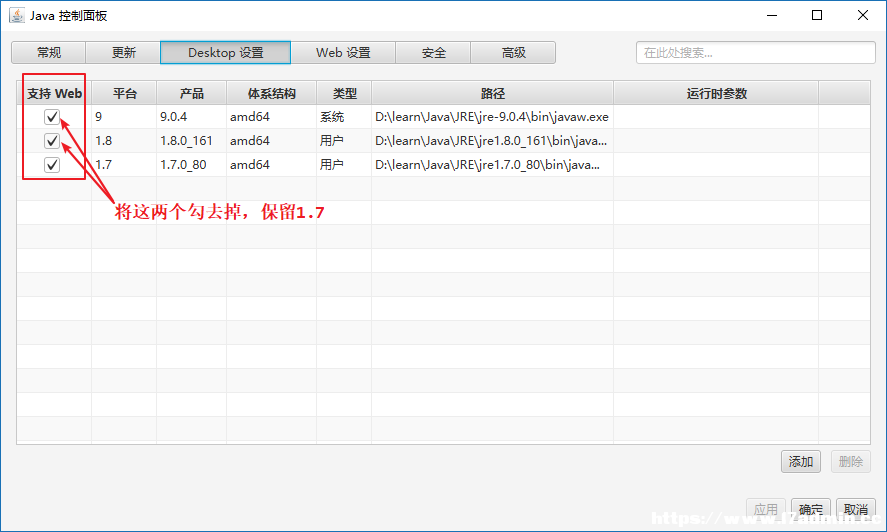Click the 支持 Web column header
This screenshot has height=532, width=887.
click(x=54, y=93)
